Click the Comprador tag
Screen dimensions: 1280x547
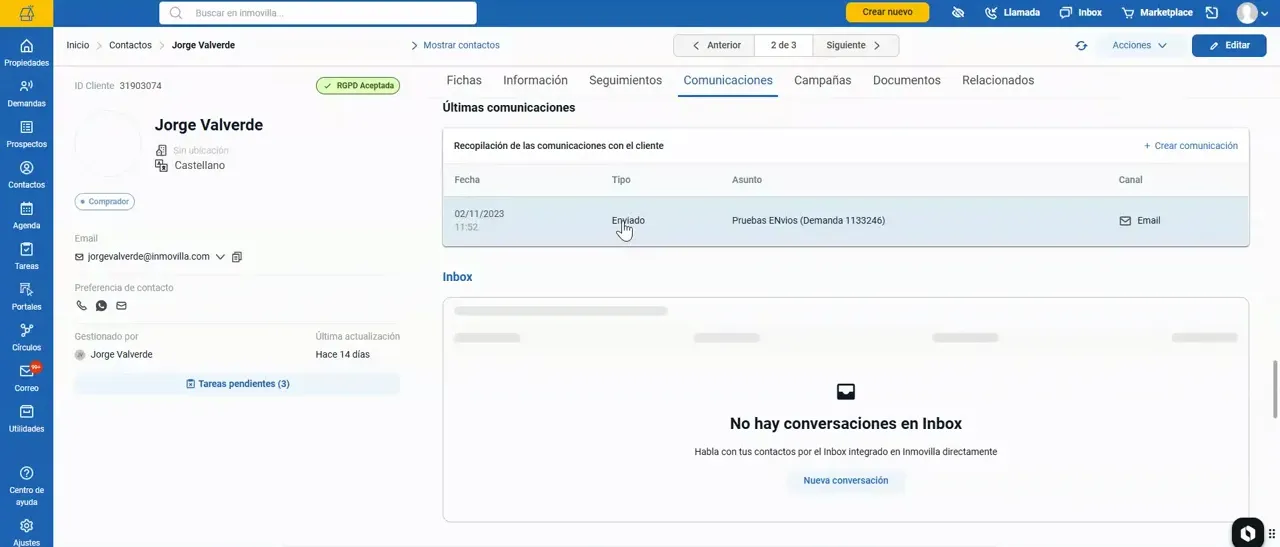tap(105, 202)
